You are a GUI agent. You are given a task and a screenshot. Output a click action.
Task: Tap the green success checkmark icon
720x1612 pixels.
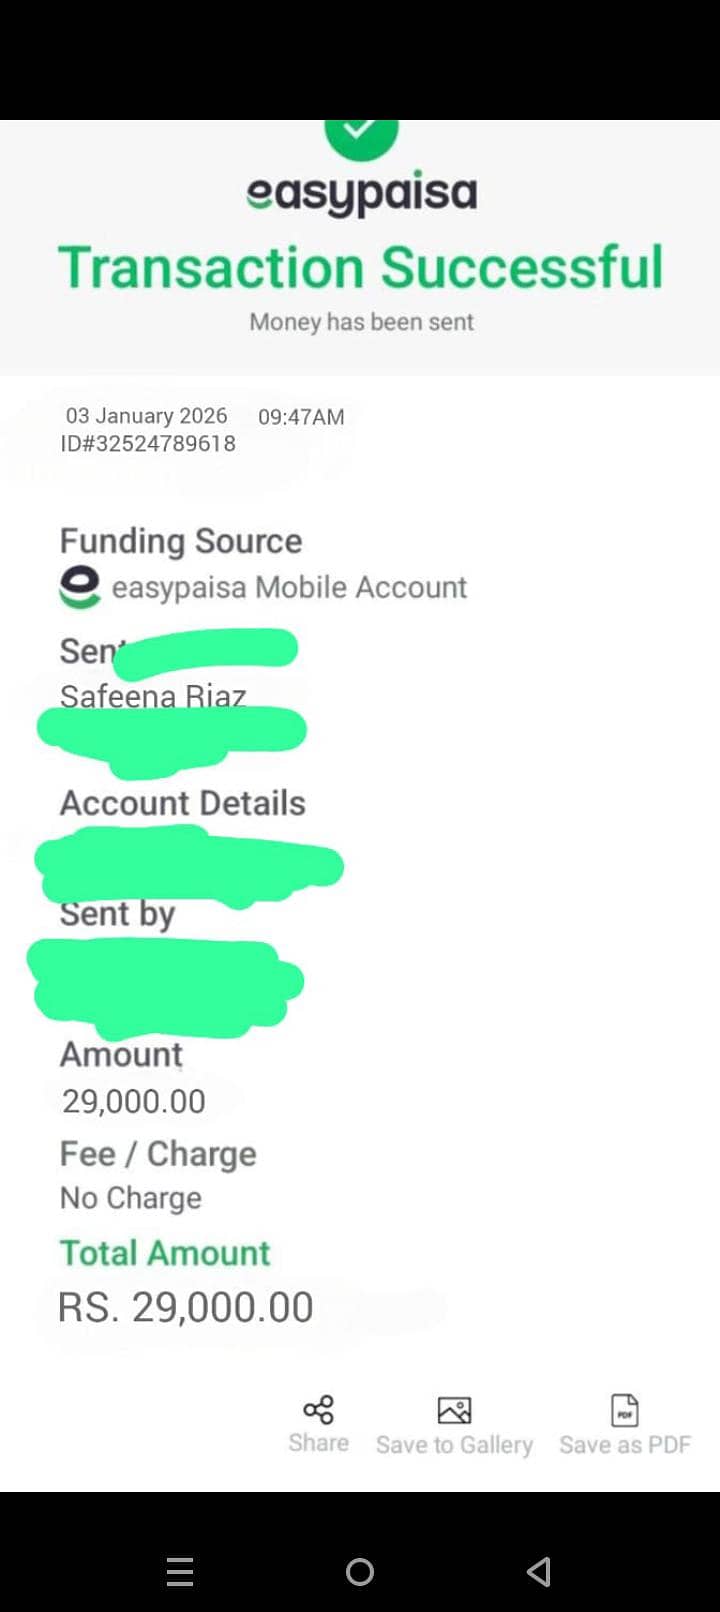[361, 135]
